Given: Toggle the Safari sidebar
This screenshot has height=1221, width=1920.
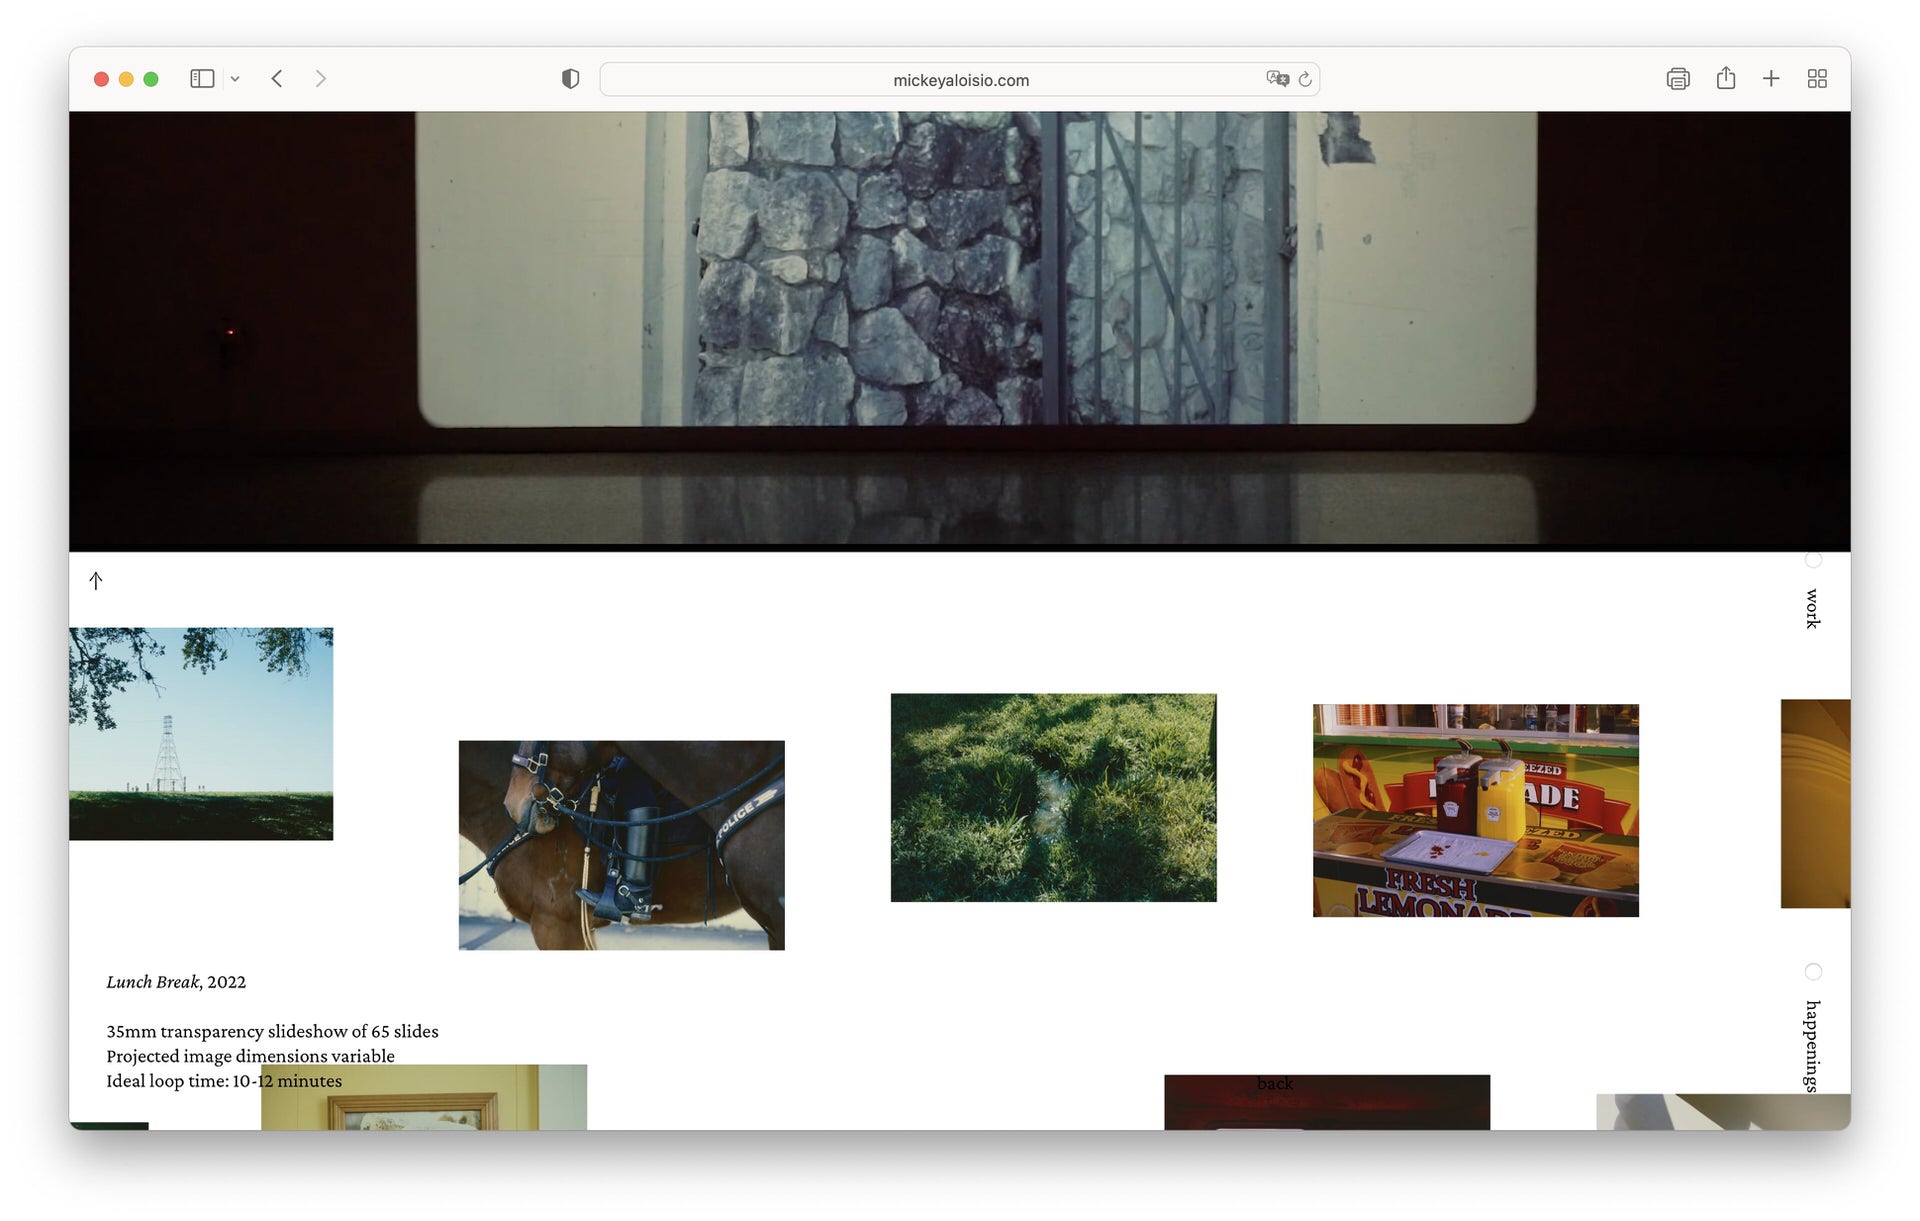Looking at the screenshot, I should 202,79.
